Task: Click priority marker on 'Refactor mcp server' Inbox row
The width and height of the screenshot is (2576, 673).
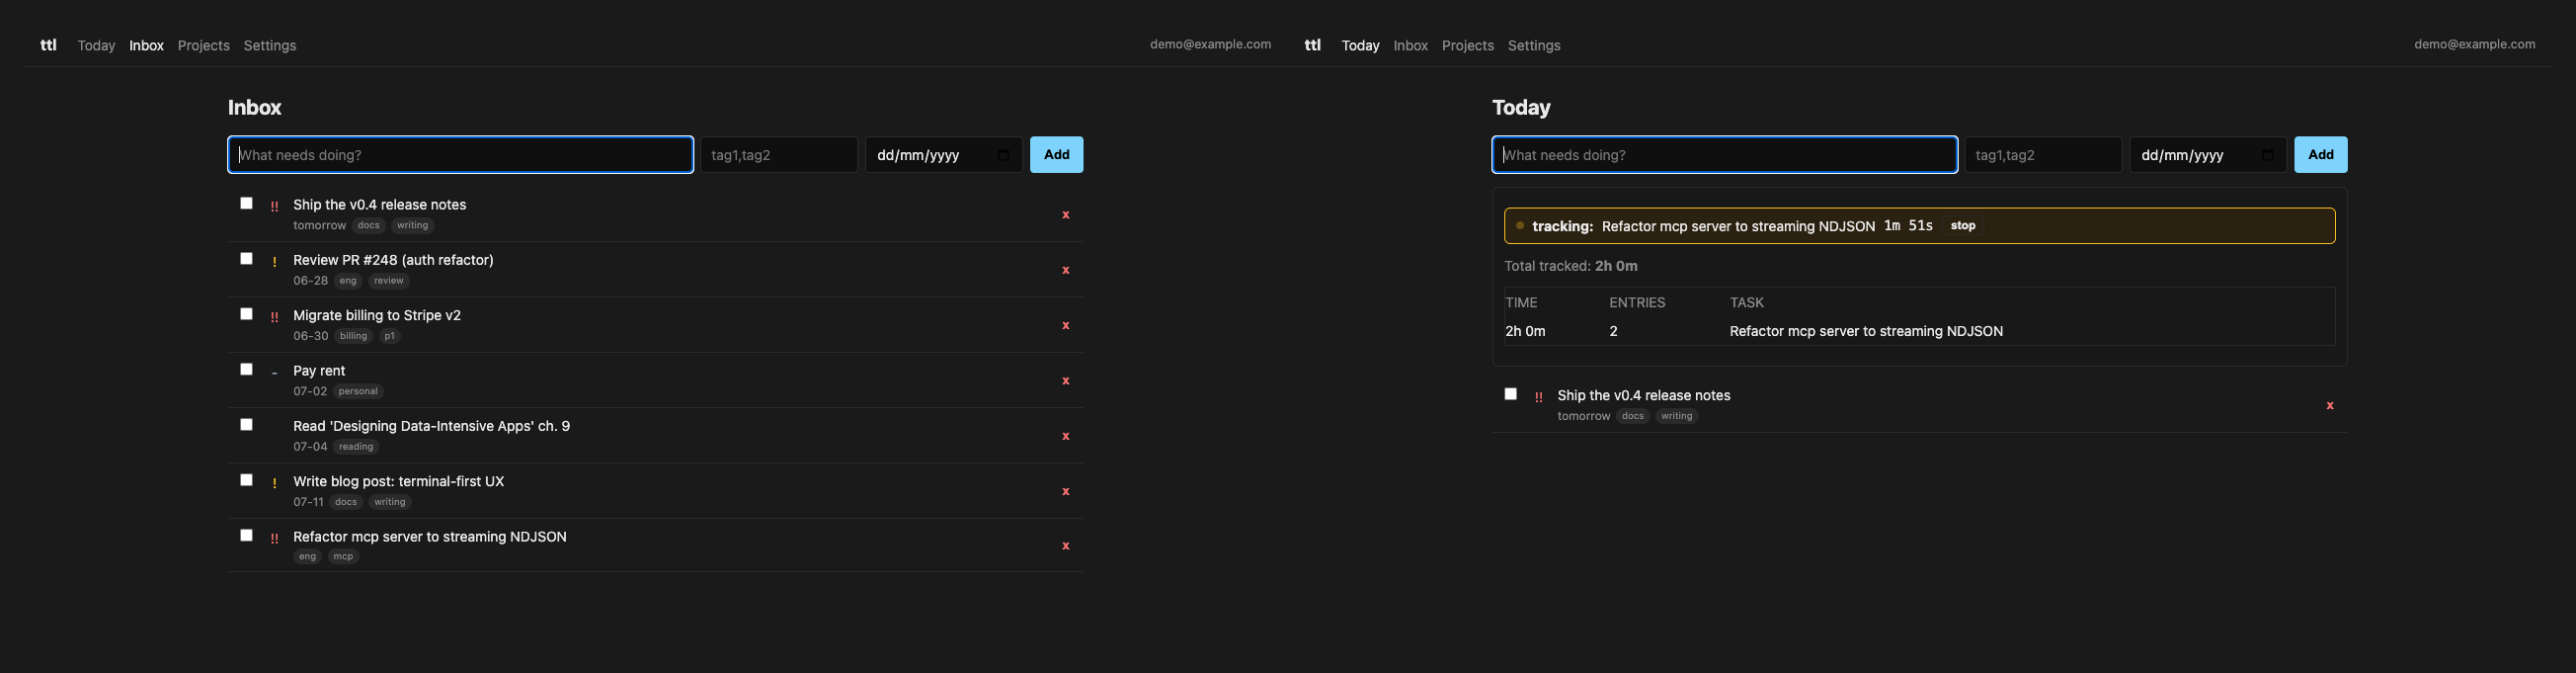Action: tap(274, 538)
